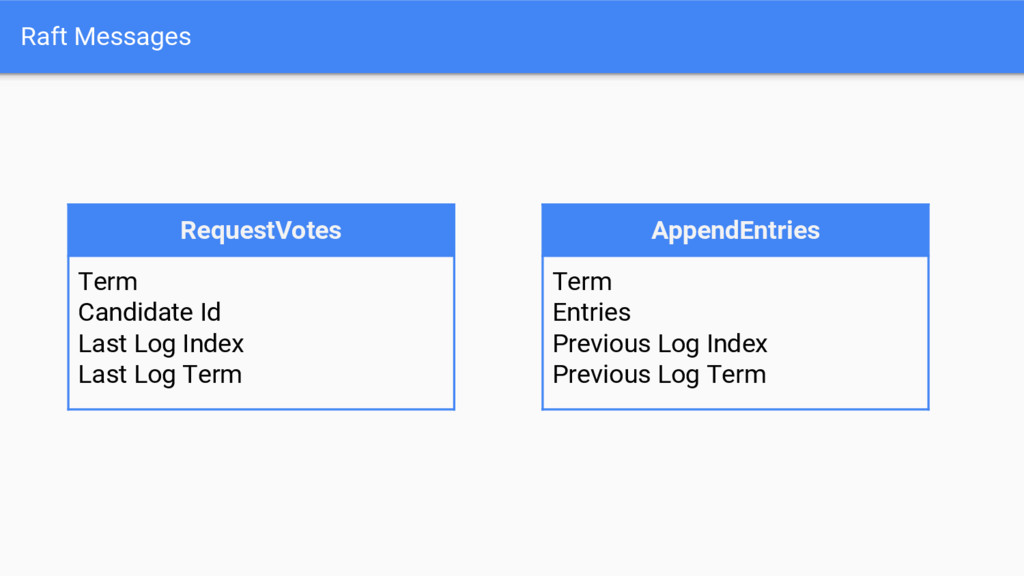
Task: Select the "Last Log Term" line
Action: click(160, 375)
